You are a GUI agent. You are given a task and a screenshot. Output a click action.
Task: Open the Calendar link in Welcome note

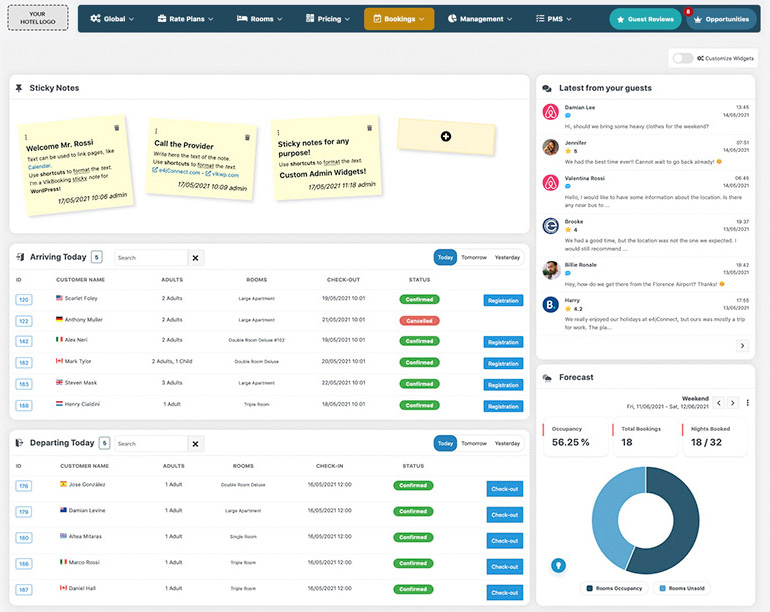(x=39, y=167)
